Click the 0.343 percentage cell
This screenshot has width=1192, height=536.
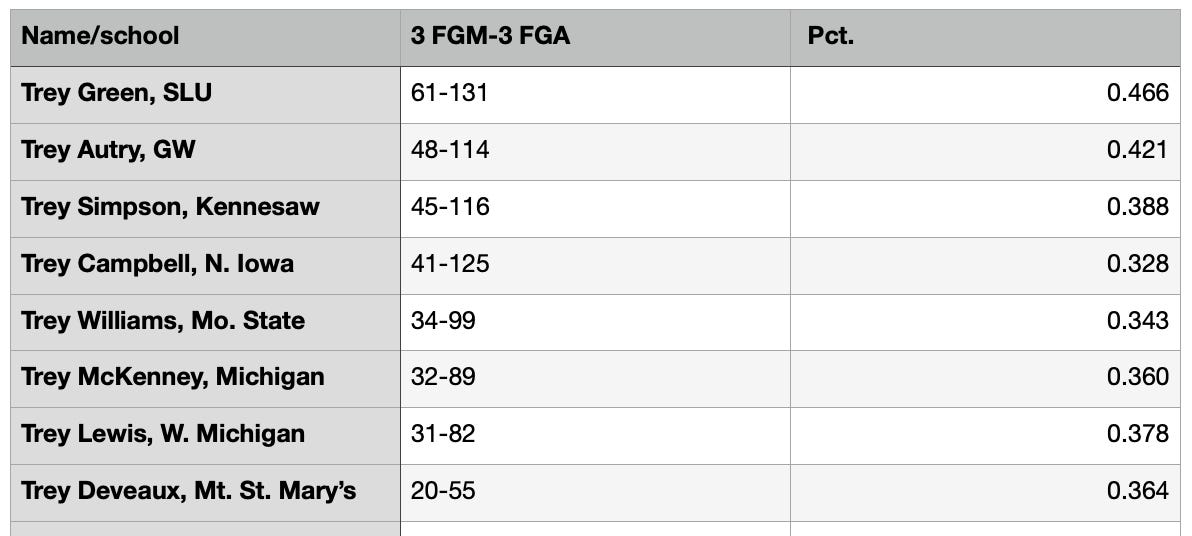click(985, 322)
